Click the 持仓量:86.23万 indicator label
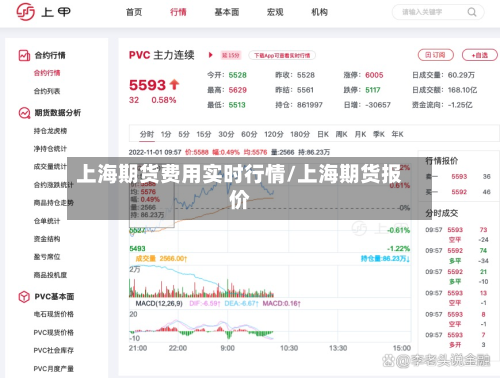Viewport: 500px width, 378px height. point(385,259)
